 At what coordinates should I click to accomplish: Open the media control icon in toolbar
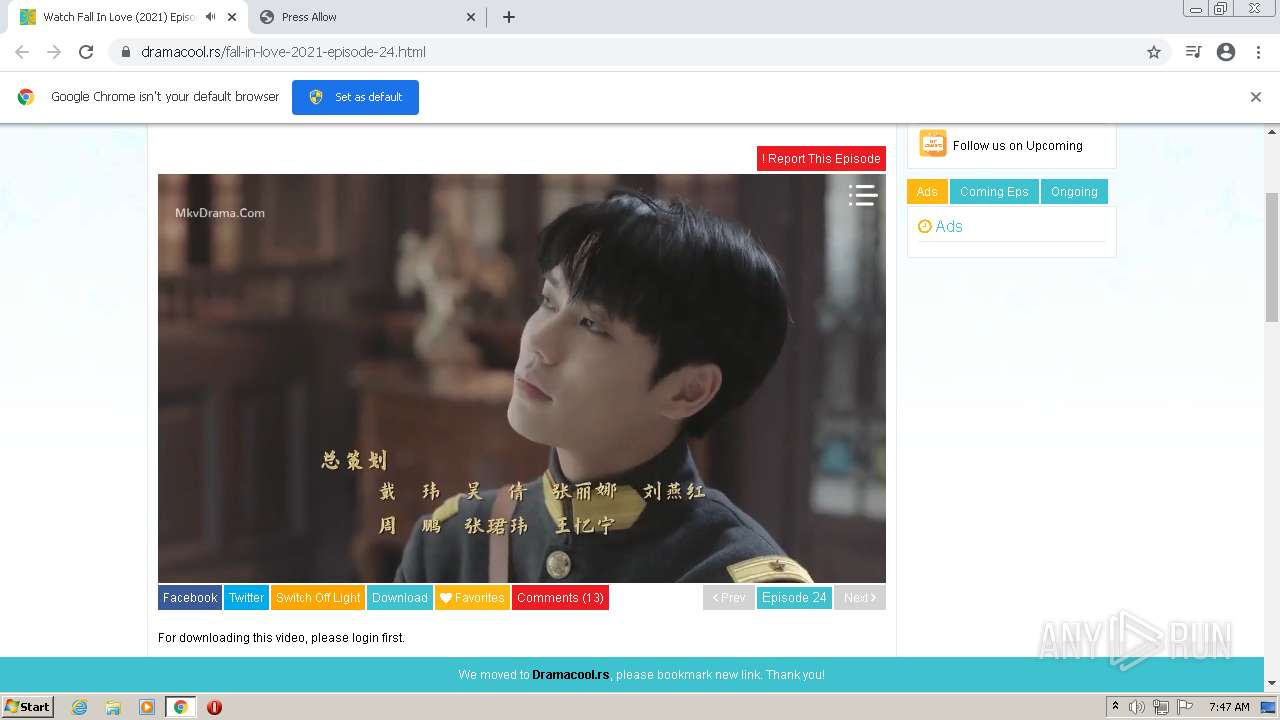(1193, 52)
